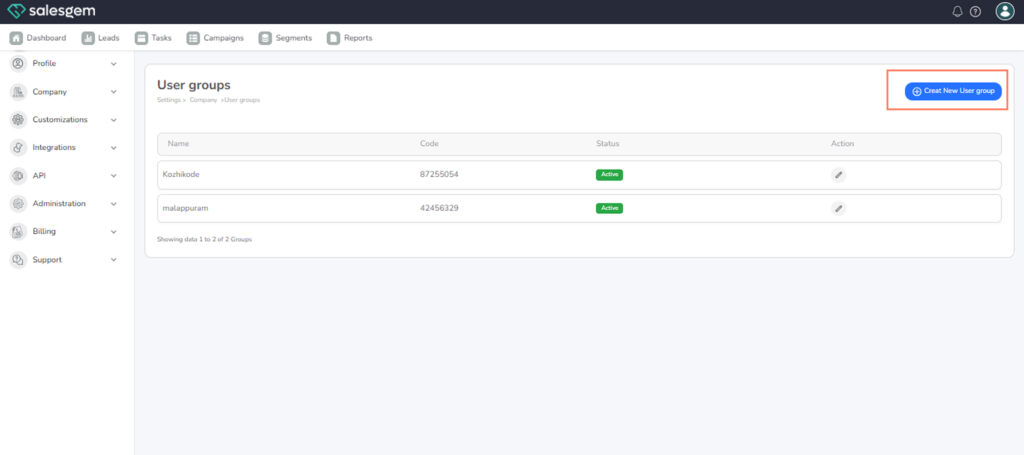Click the Action column header
The height and width of the screenshot is (455, 1024).
click(842, 144)
